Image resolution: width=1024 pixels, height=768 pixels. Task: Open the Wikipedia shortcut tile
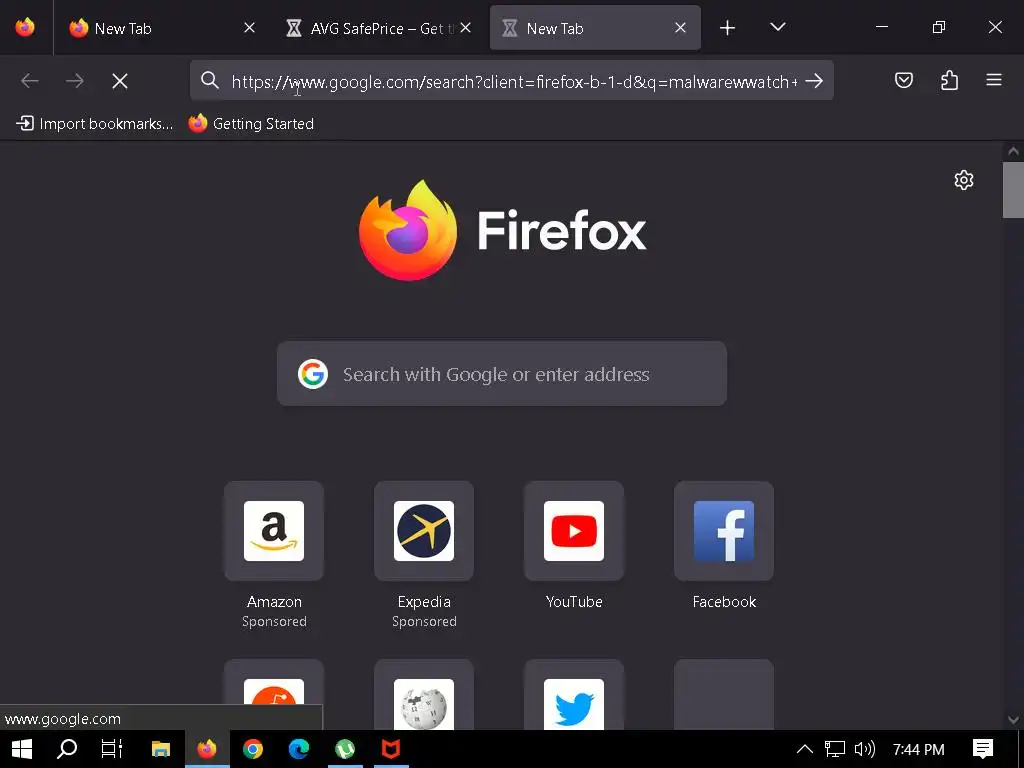(x=424, y=695)
